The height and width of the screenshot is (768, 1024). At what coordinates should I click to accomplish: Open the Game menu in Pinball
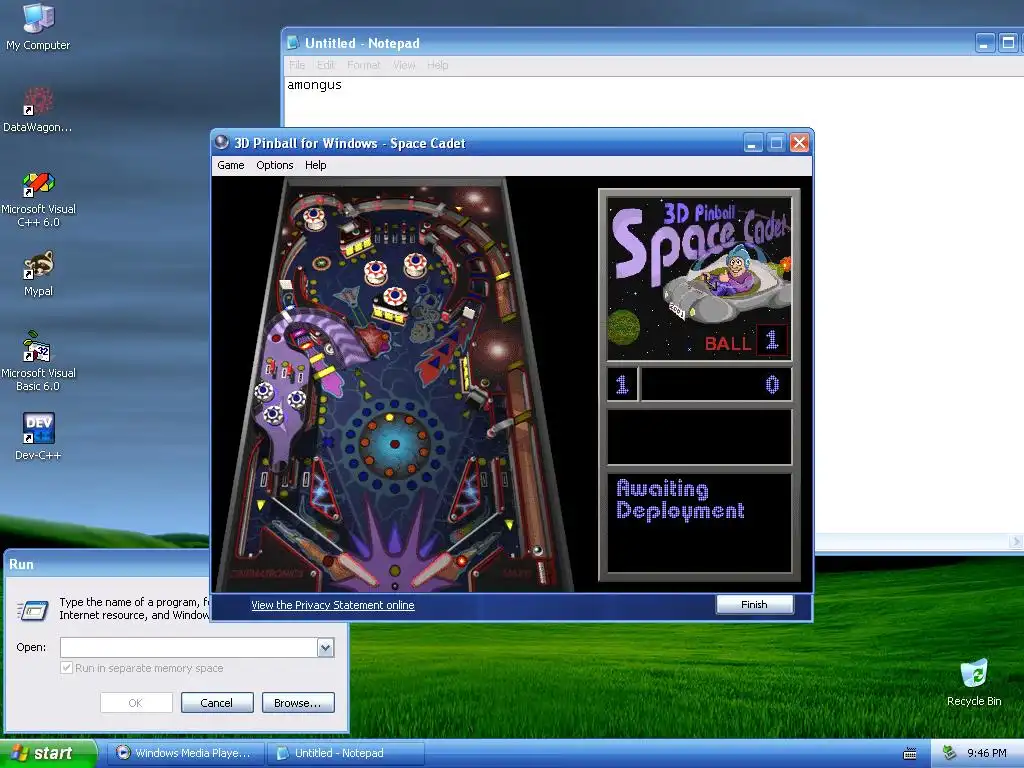(231, 165)
